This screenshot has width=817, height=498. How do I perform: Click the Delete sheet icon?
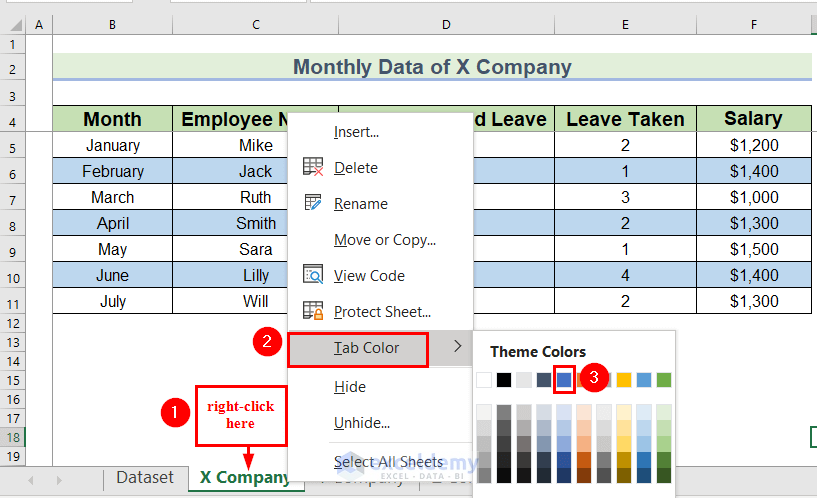[x=313, y=167]
